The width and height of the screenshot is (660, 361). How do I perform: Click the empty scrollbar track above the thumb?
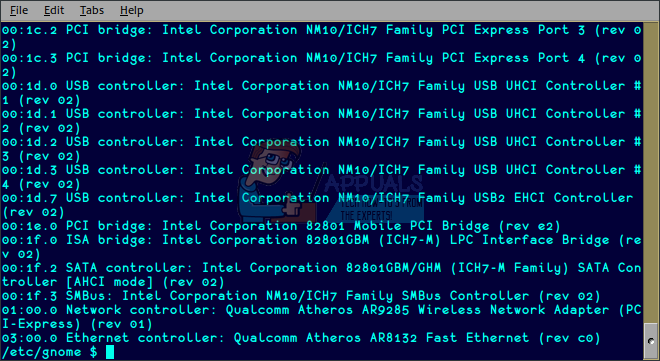[x=651, y=173]
